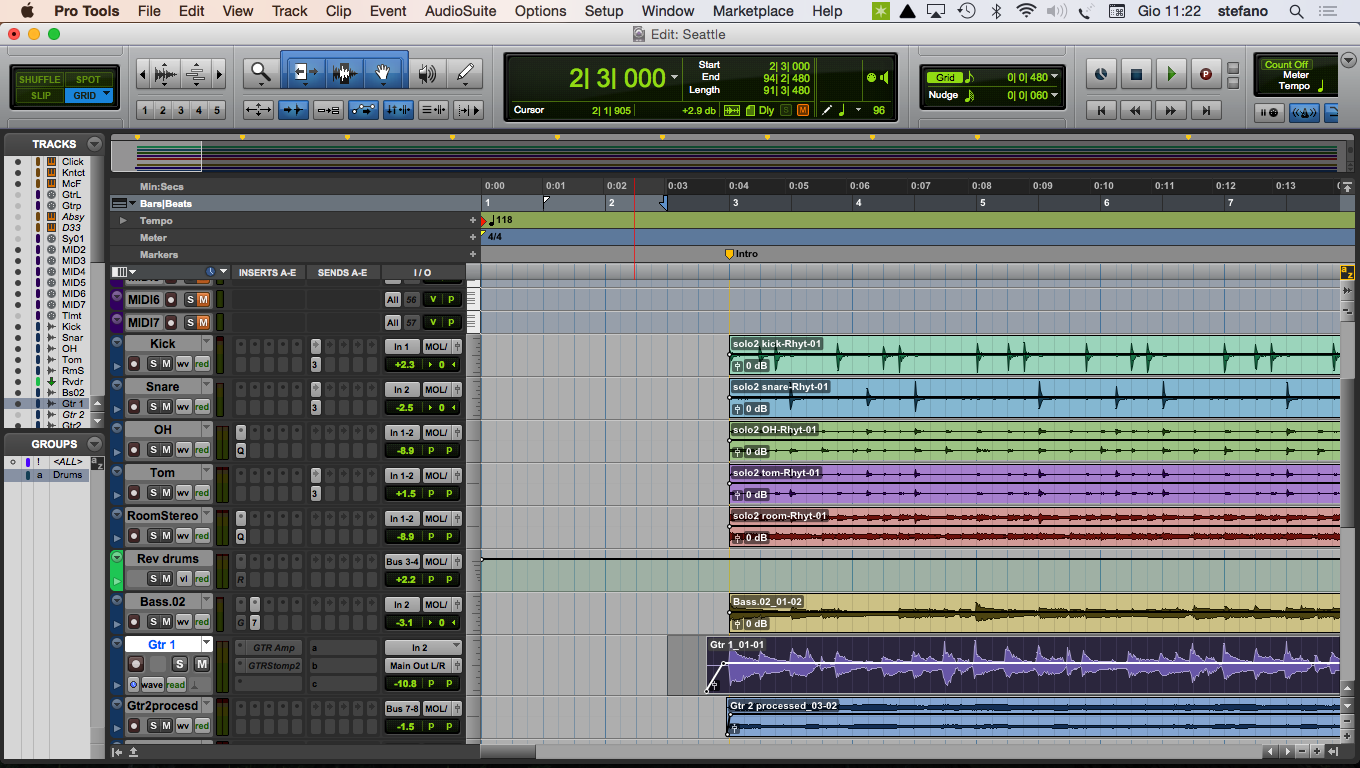Arm the transport Record button

click(1205, 74)
